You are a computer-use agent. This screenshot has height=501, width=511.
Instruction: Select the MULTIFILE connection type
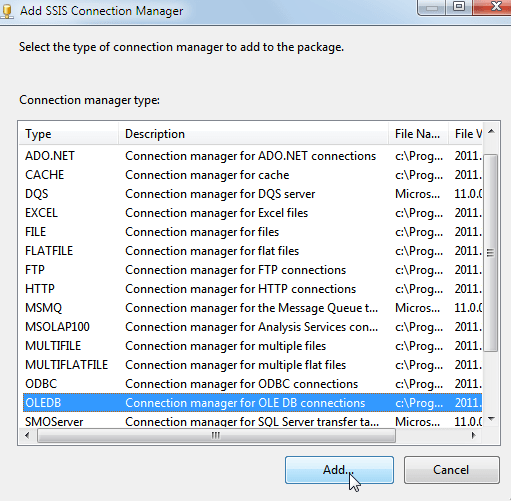click(252, 346)
